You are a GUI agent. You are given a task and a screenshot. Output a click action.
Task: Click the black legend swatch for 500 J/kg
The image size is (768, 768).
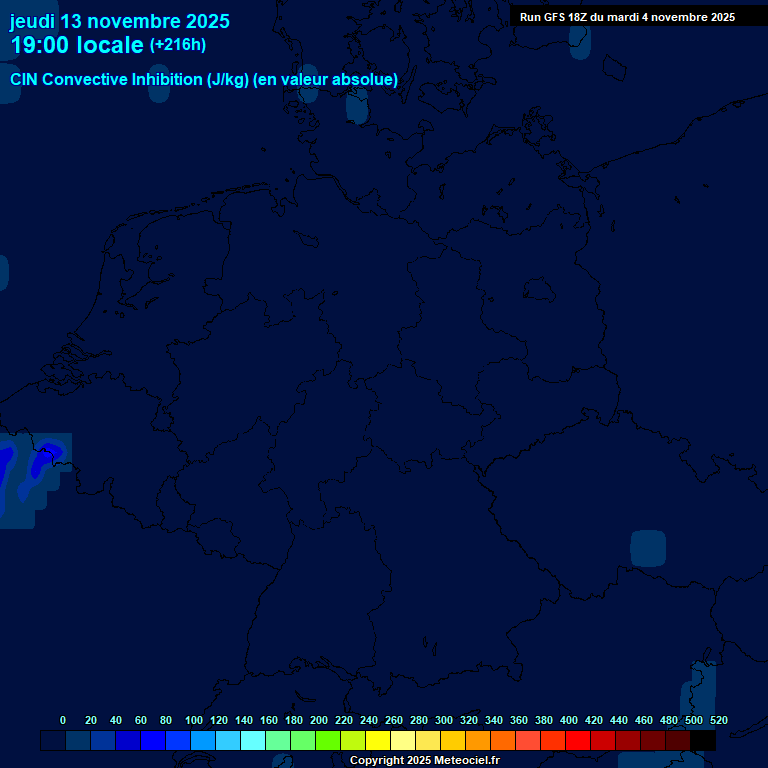[x=702, y=740]
